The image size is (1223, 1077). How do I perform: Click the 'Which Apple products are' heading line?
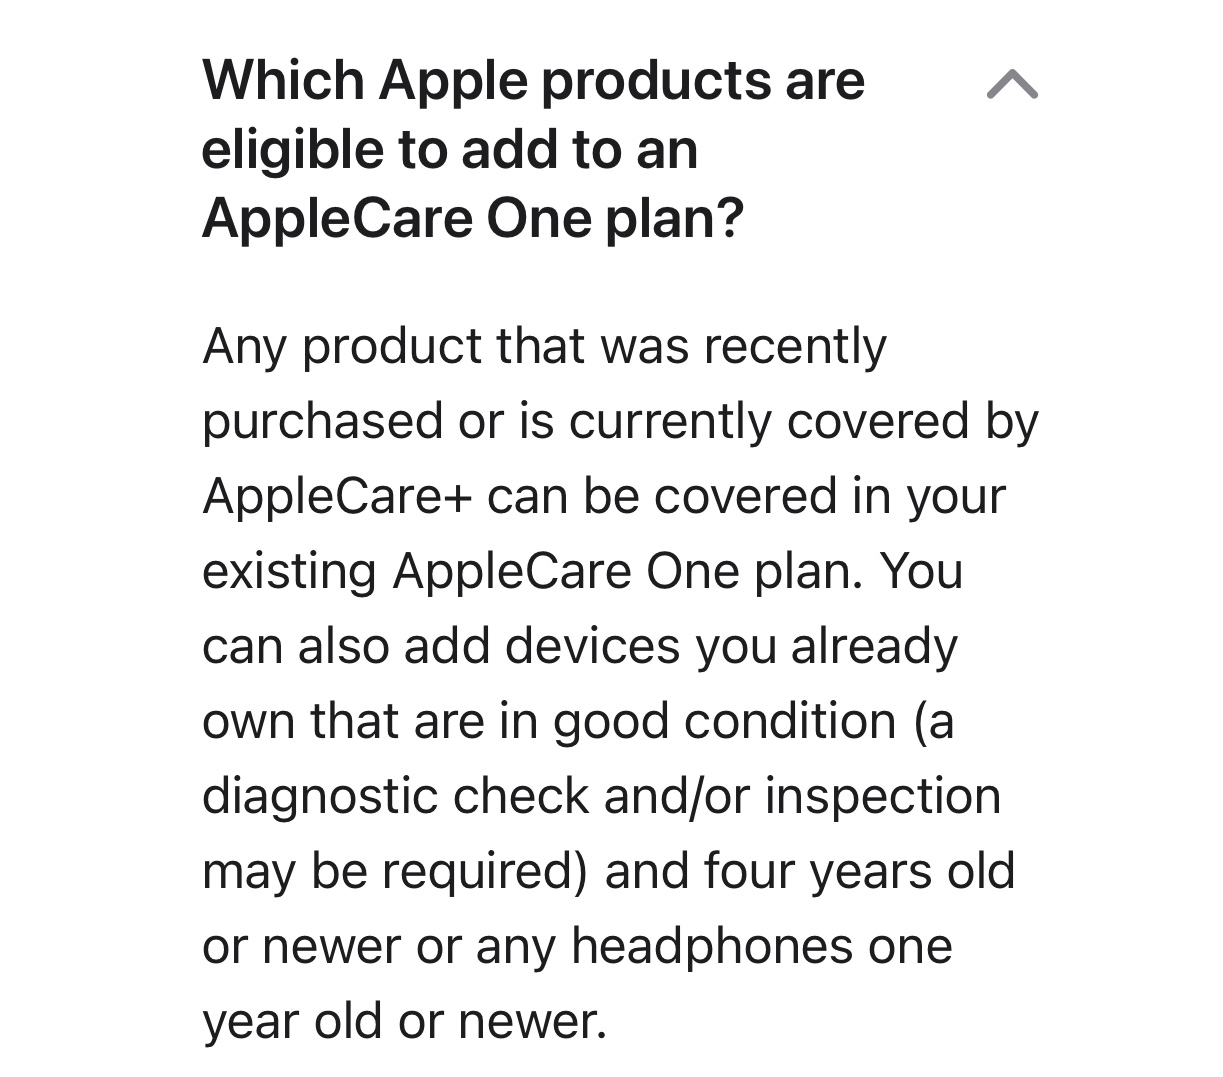[x=533, y=80]
